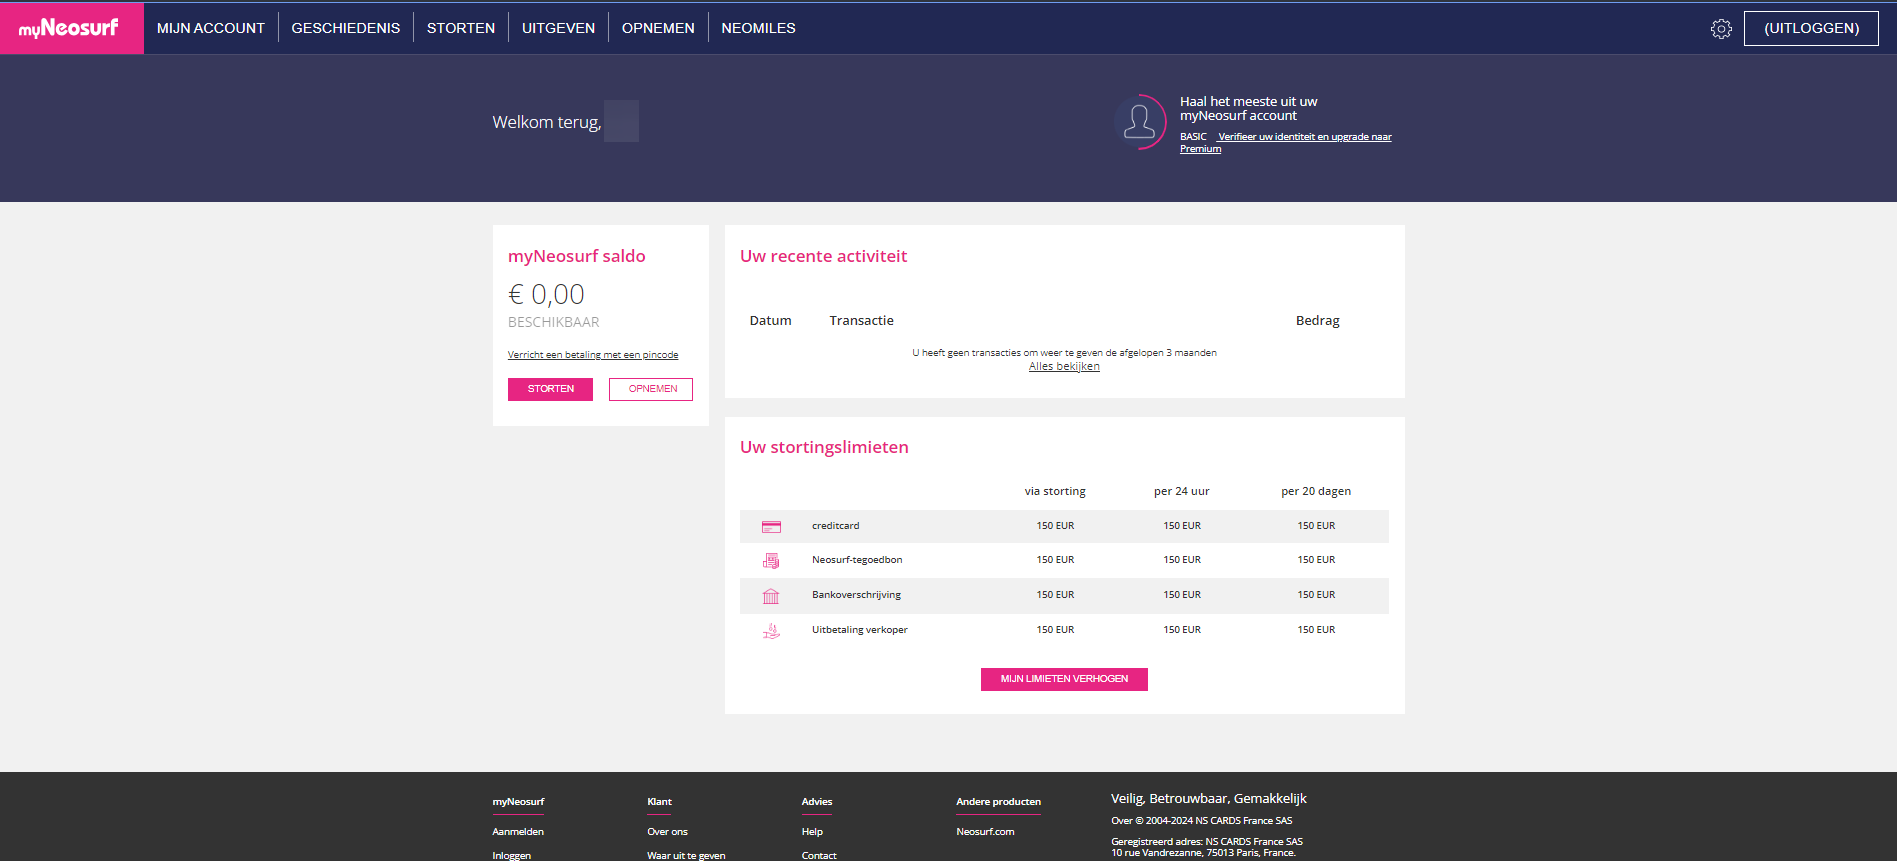Open the settings gear icon
The height and width of the screenshot is (861, 1897).
point(1721,29)
